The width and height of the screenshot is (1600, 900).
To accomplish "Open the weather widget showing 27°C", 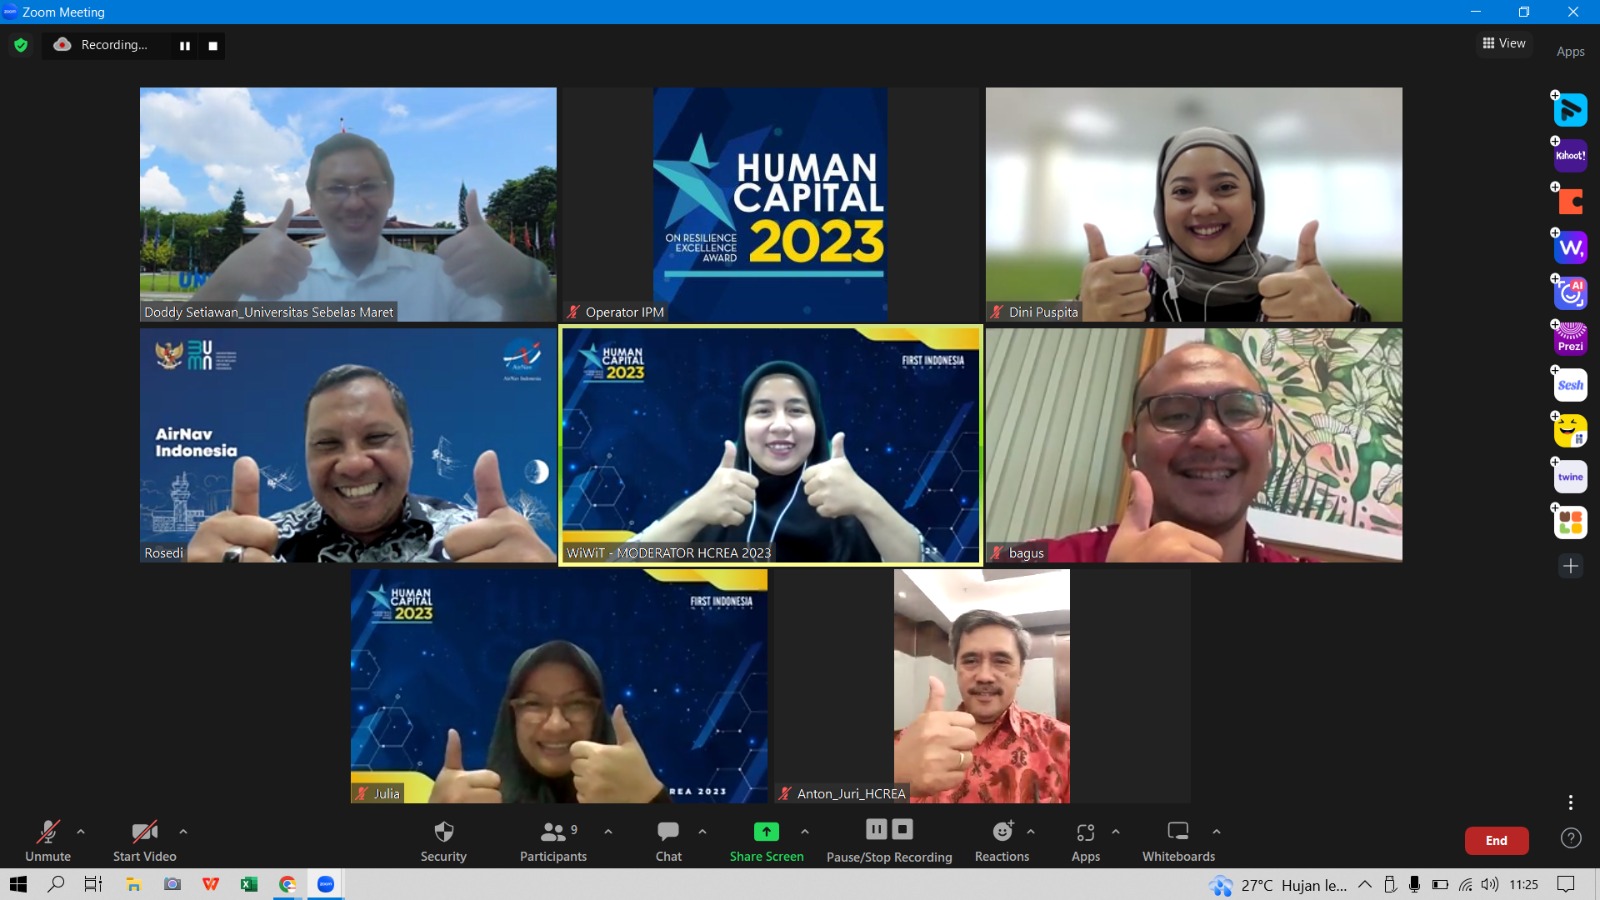I will (x=1278, y=885).
